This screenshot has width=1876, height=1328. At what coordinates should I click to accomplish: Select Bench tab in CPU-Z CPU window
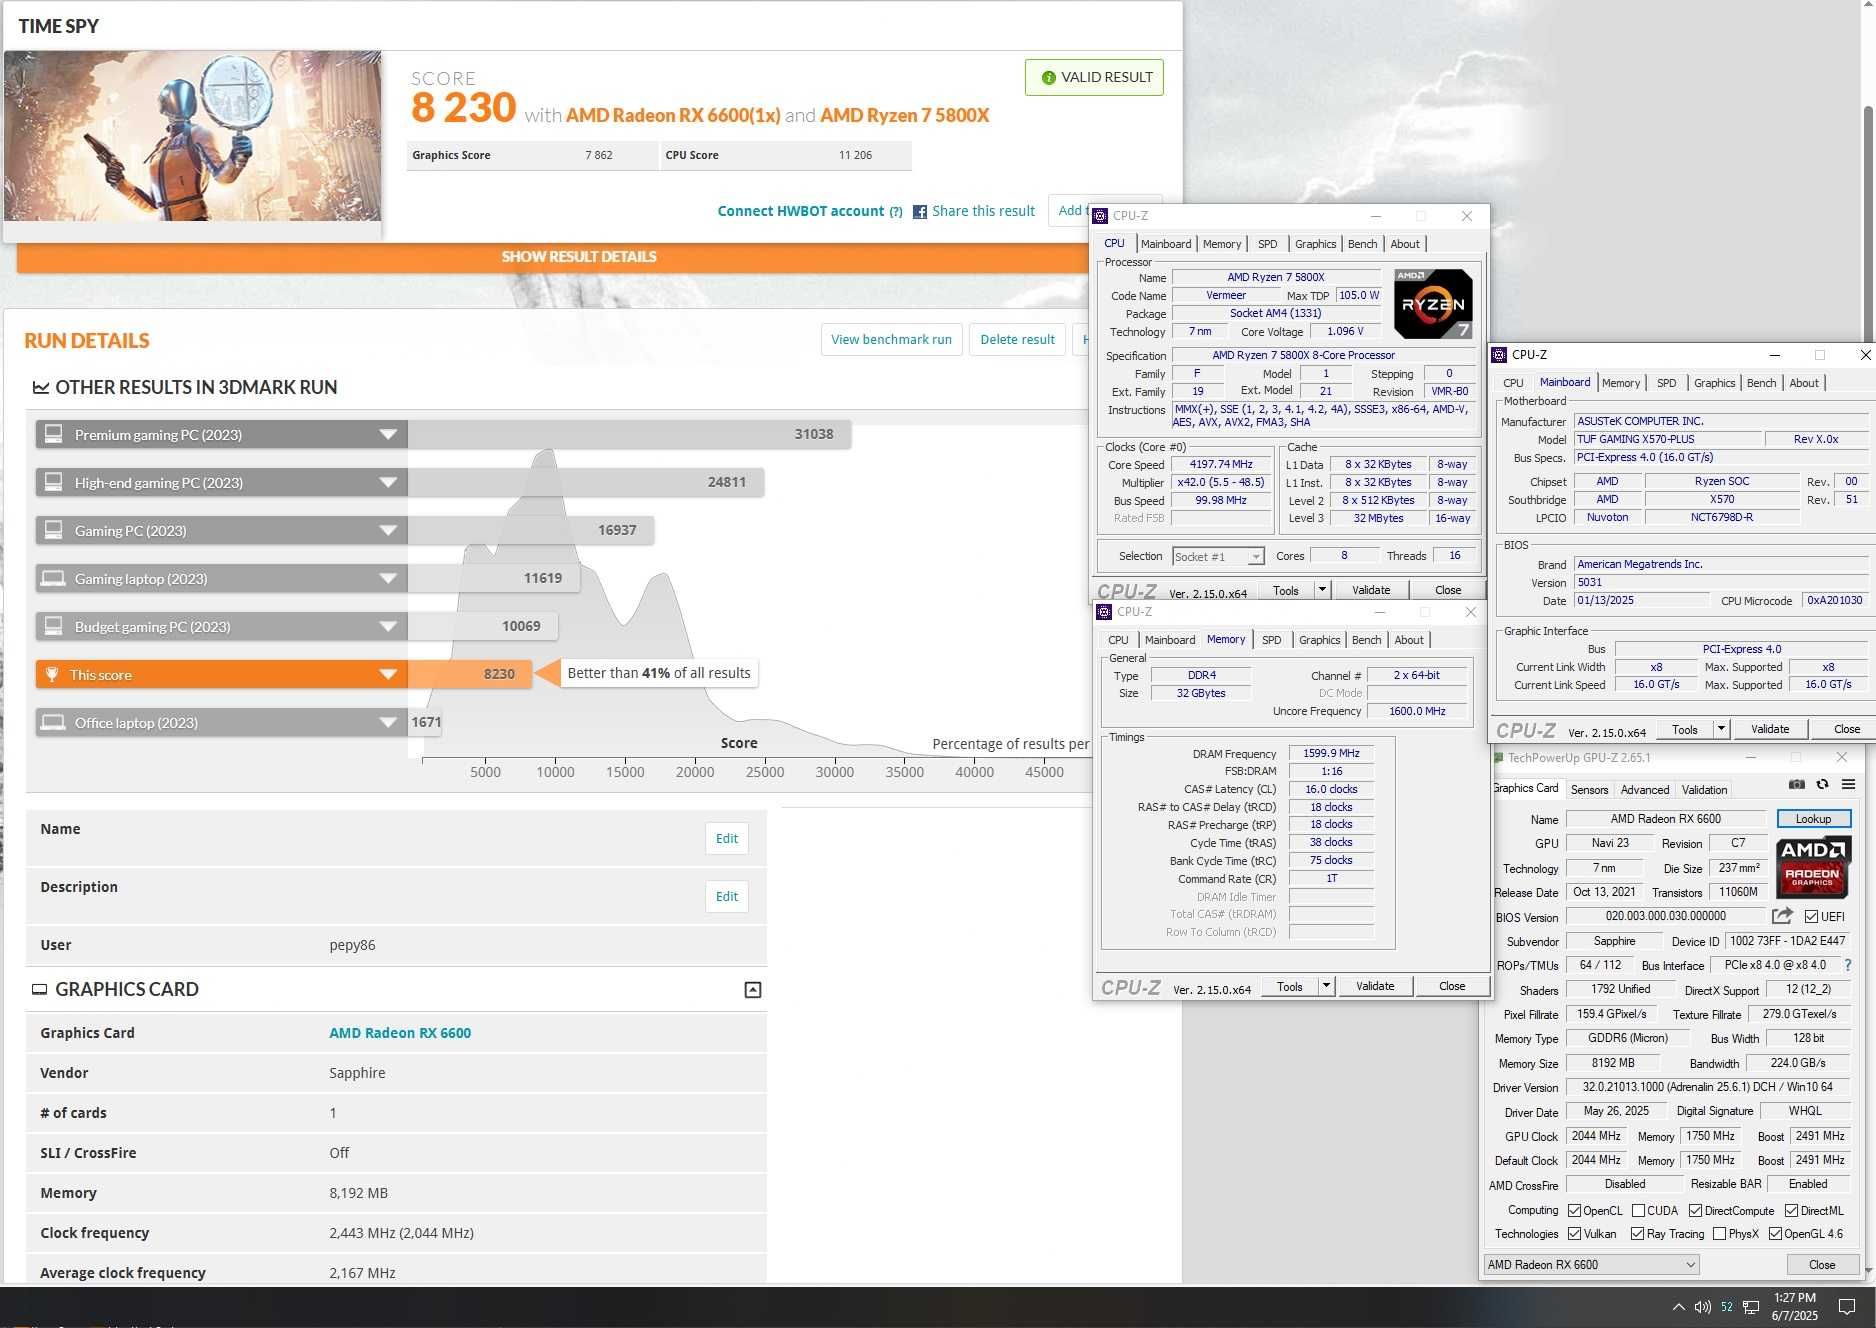tap(1362, 244)
